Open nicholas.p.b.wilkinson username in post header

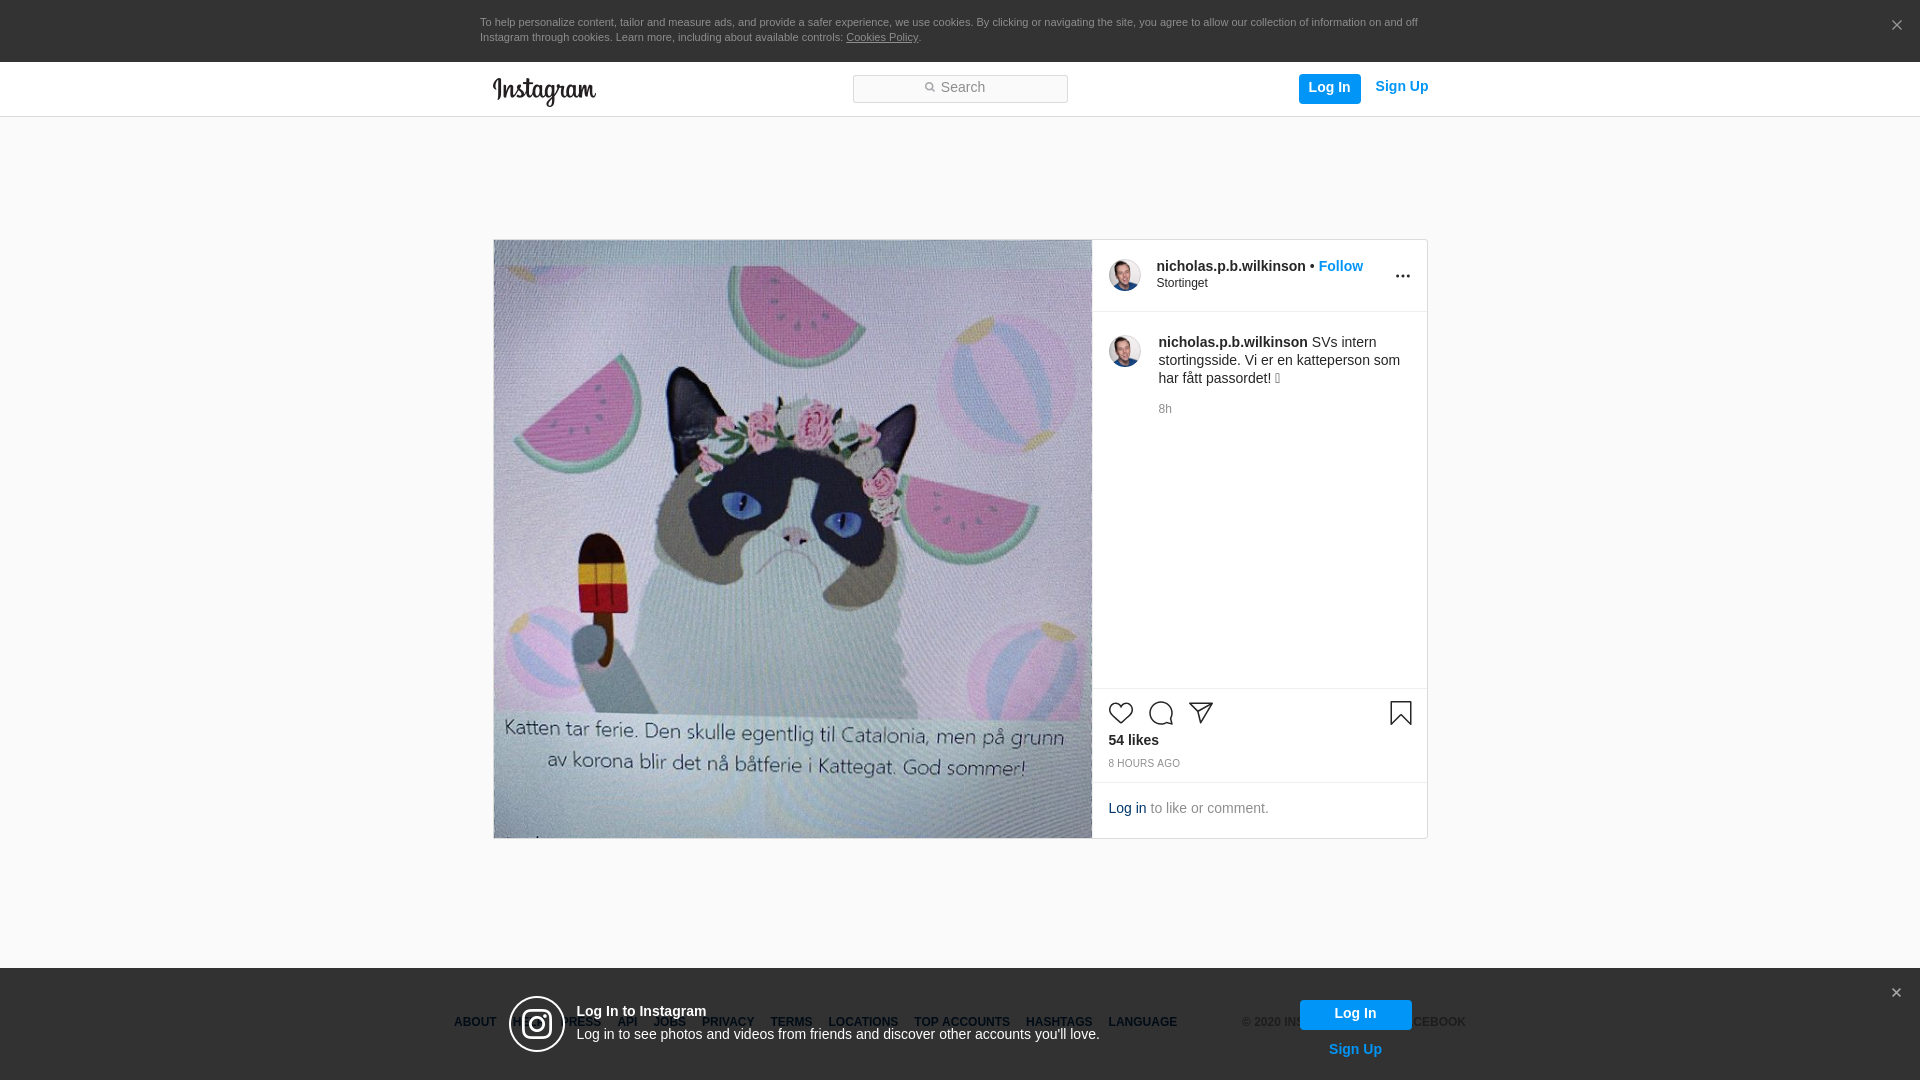point(1231,266)
